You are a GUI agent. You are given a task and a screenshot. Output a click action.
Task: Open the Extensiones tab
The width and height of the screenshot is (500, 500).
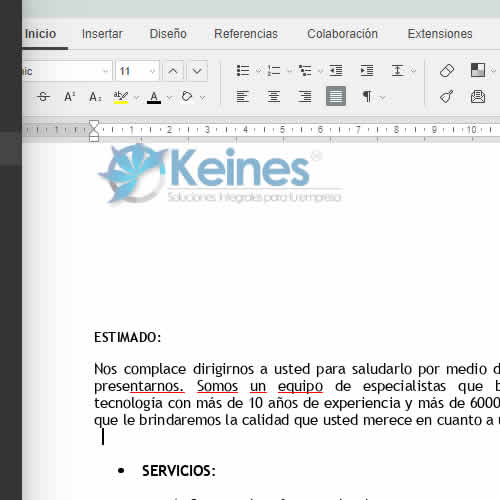point(440,34)
